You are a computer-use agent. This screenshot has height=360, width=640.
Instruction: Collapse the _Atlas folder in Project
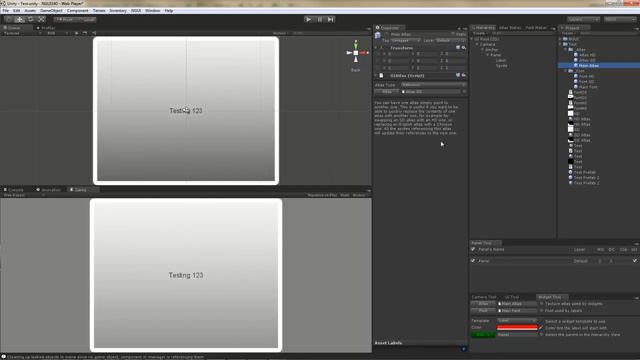point(566,49)
